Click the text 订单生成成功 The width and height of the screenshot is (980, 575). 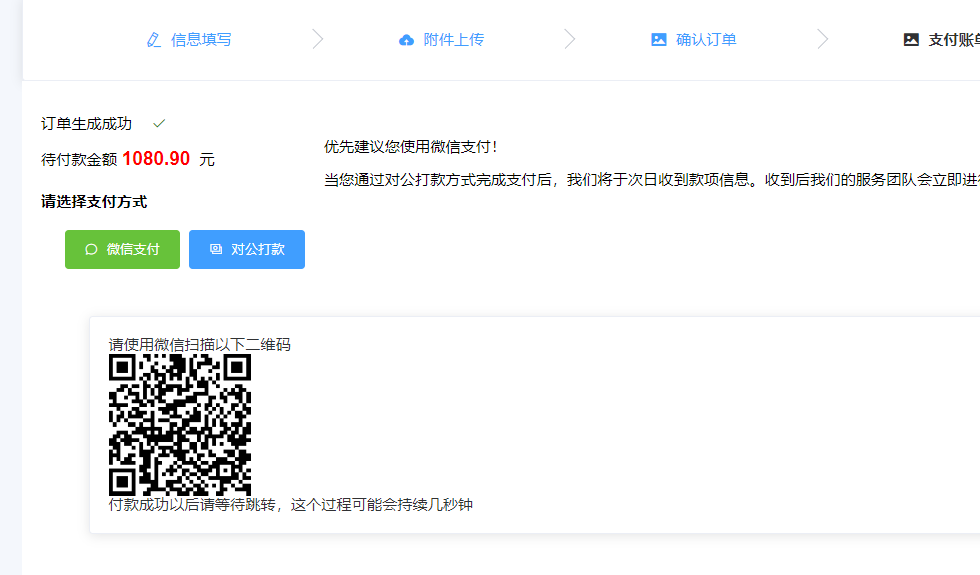coord(86,124)
